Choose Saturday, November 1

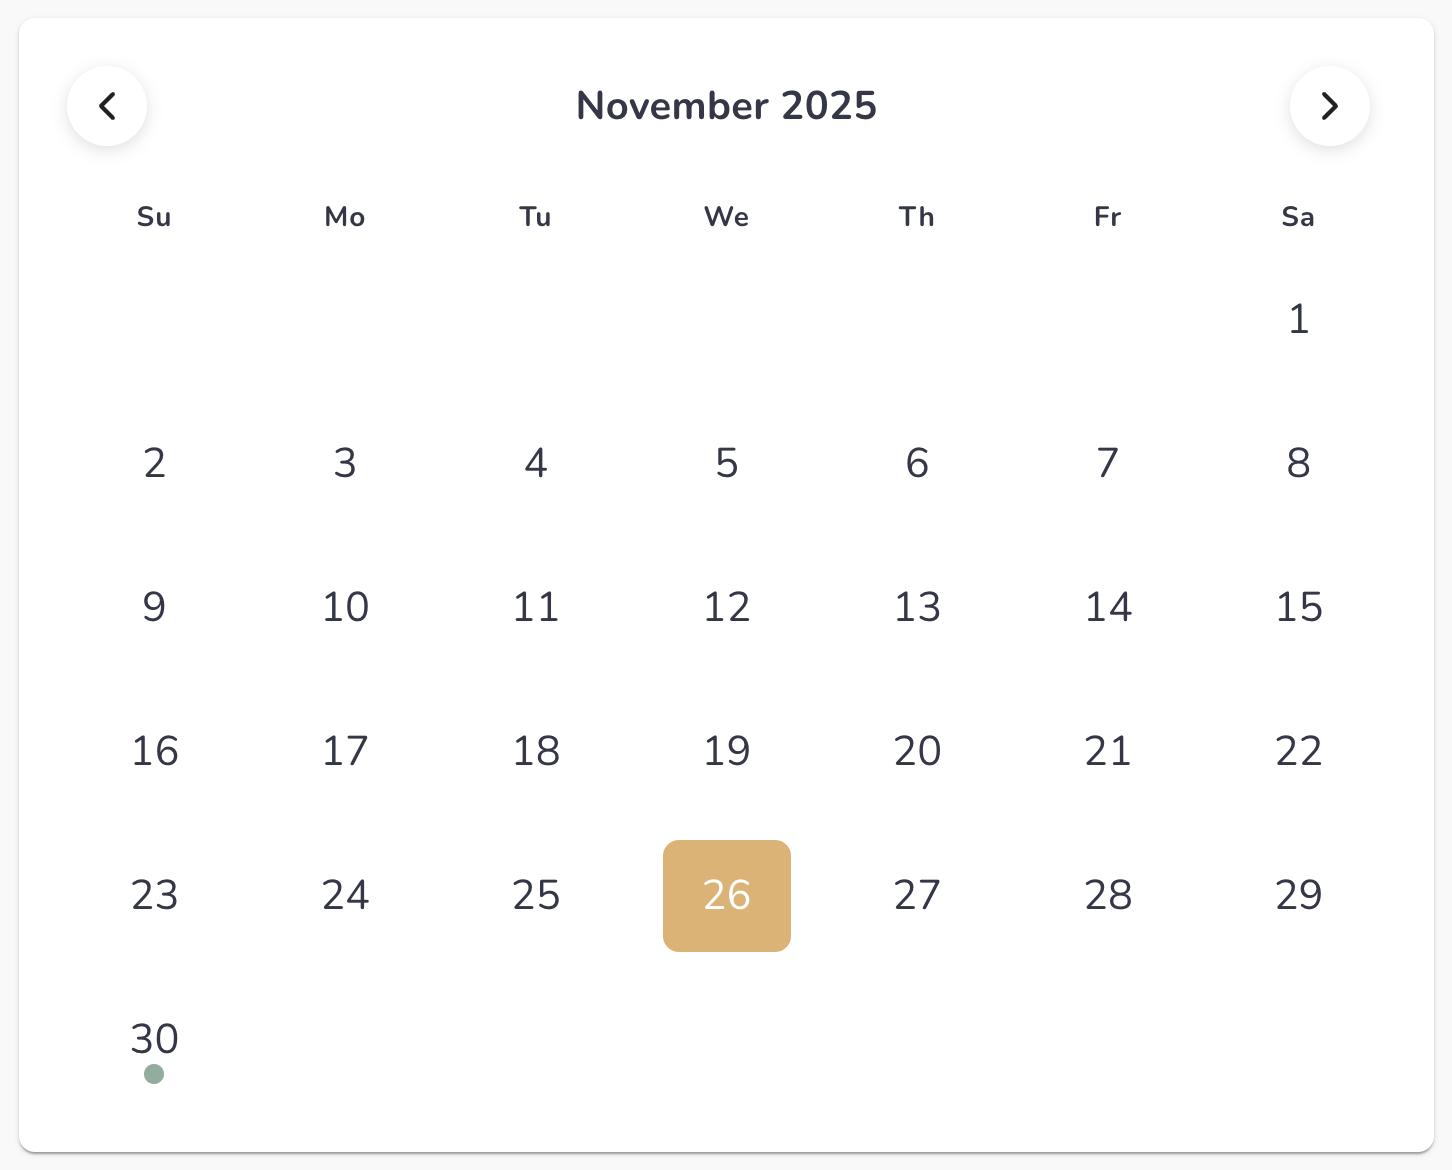(x=1299, y=320)
